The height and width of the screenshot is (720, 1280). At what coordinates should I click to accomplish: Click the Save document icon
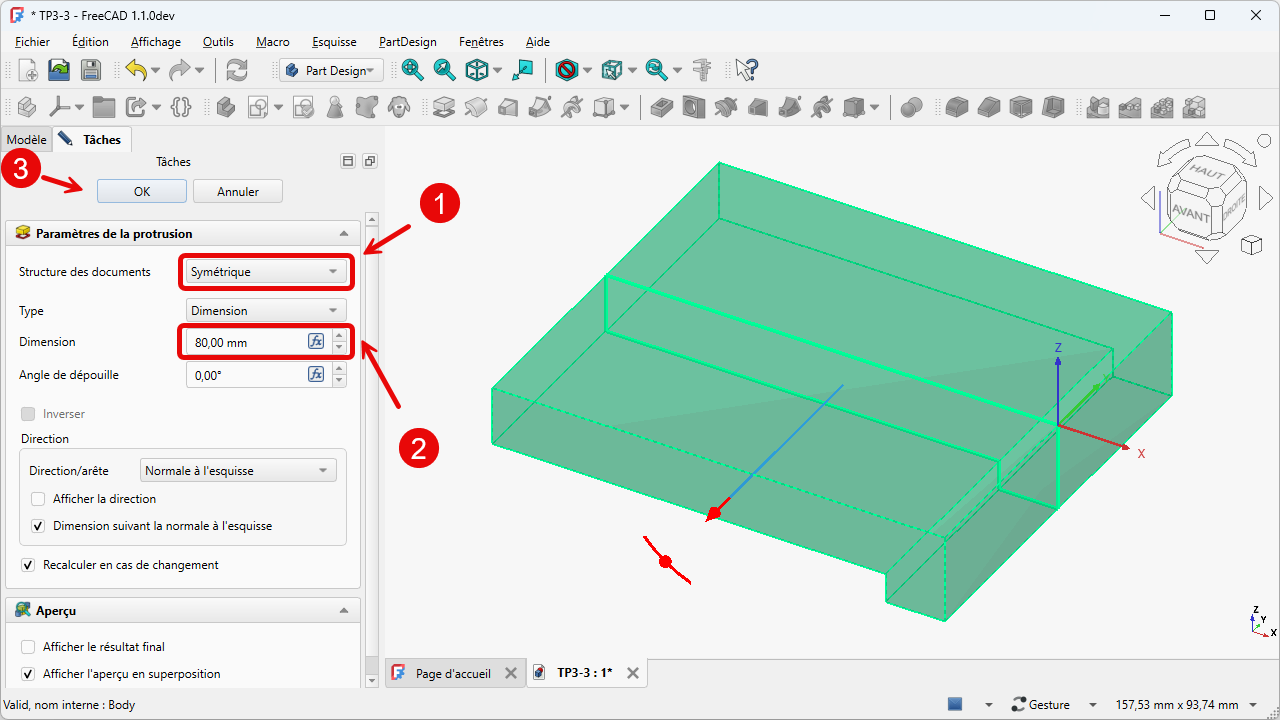coord(91,70)
